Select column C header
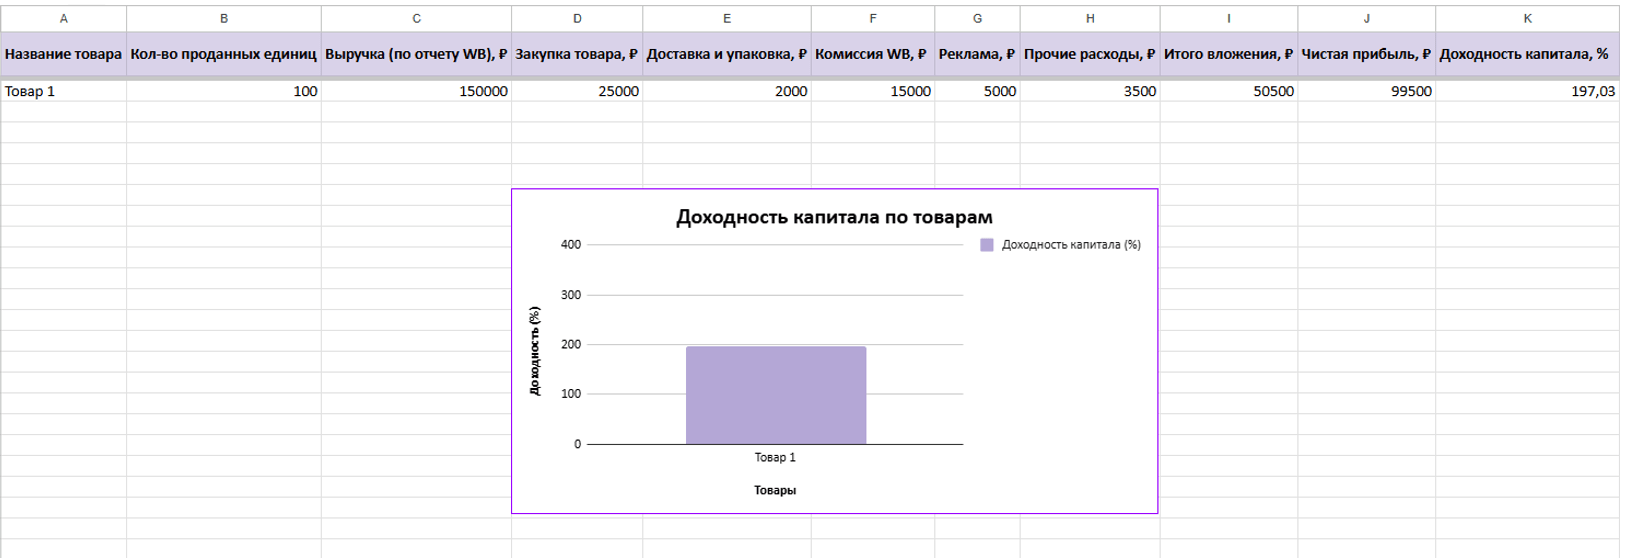Screen dimensions: 1627x559 [416, 18]
